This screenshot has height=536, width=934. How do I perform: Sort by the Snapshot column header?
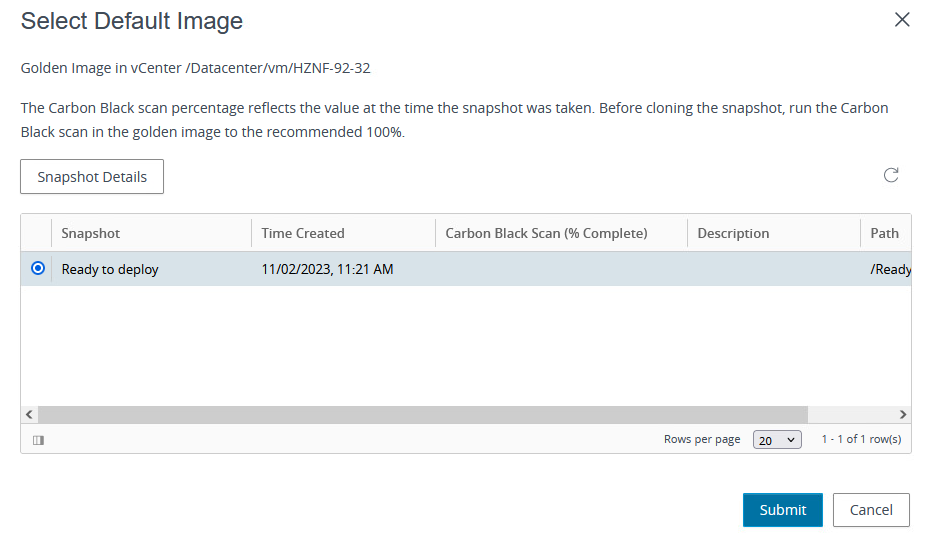pos(91,233)
